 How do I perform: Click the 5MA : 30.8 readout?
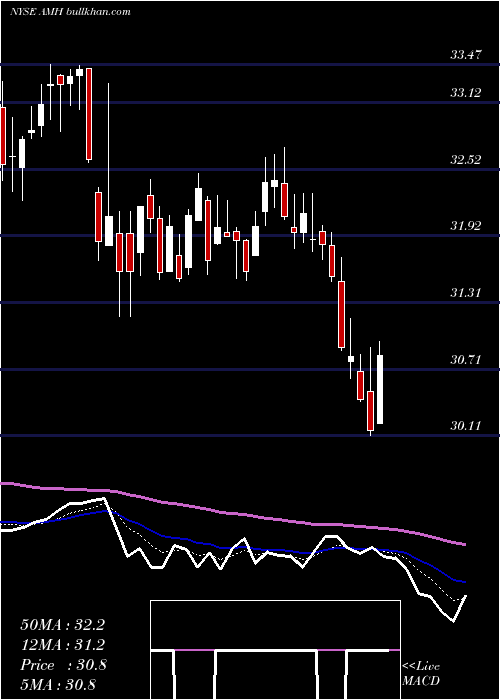[x=58, y=685]
